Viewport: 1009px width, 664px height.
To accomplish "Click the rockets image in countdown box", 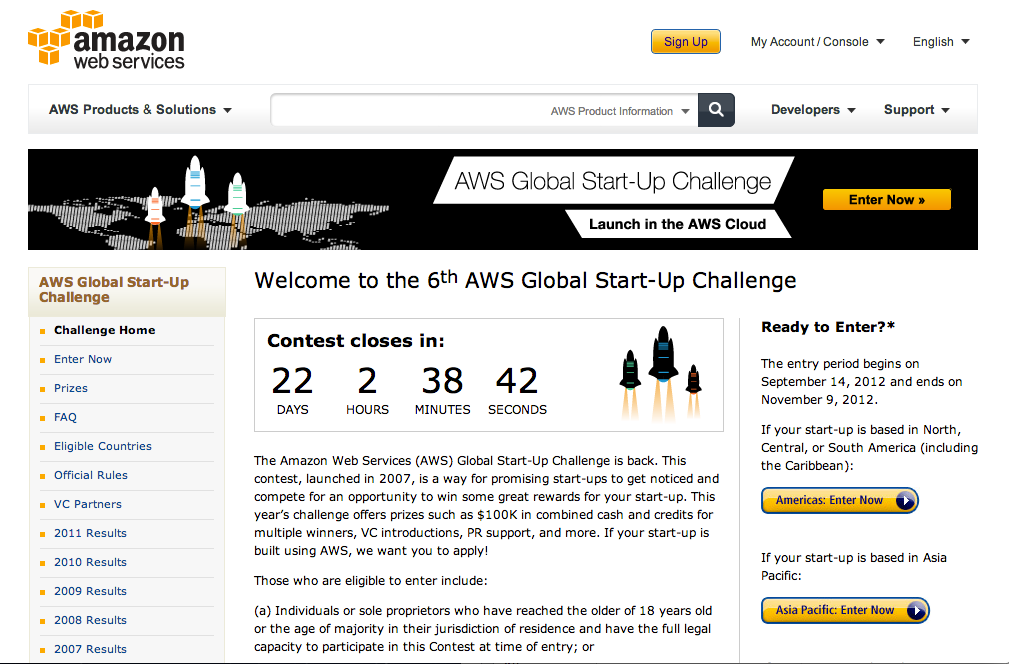I will point(661,373).
